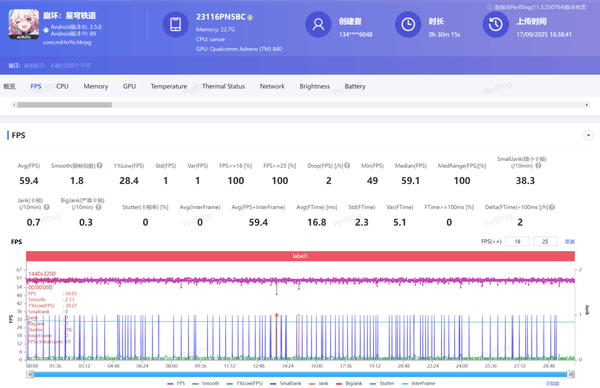The image size is (600, 388).
Task: Open the Memory tab
Action: pos(96,86)
